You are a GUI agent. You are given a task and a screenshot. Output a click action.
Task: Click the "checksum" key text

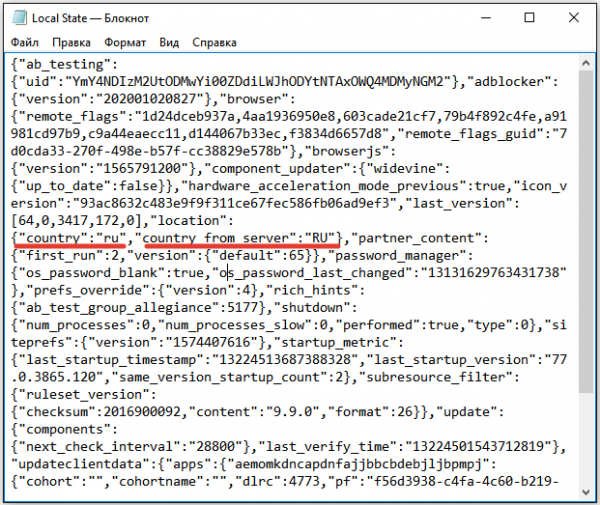[57, 412]
